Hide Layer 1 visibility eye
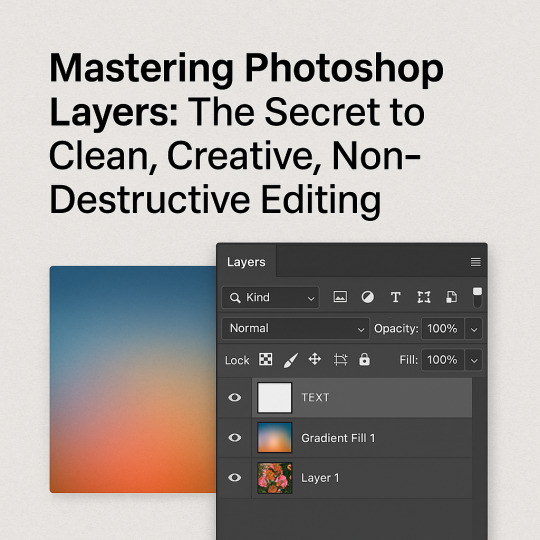The image size is (540, 540). 235,477
